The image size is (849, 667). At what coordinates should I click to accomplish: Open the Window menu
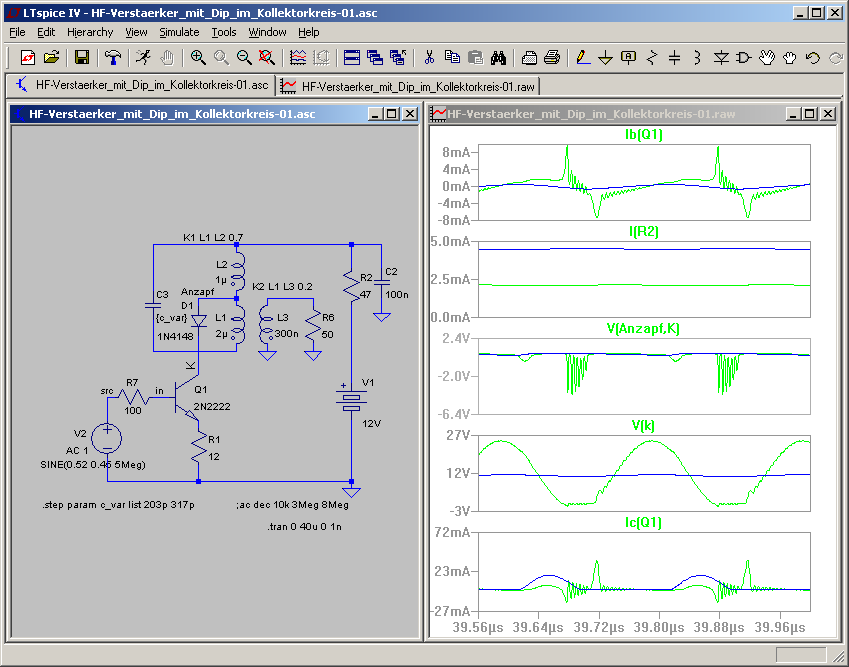coord(267,32)
